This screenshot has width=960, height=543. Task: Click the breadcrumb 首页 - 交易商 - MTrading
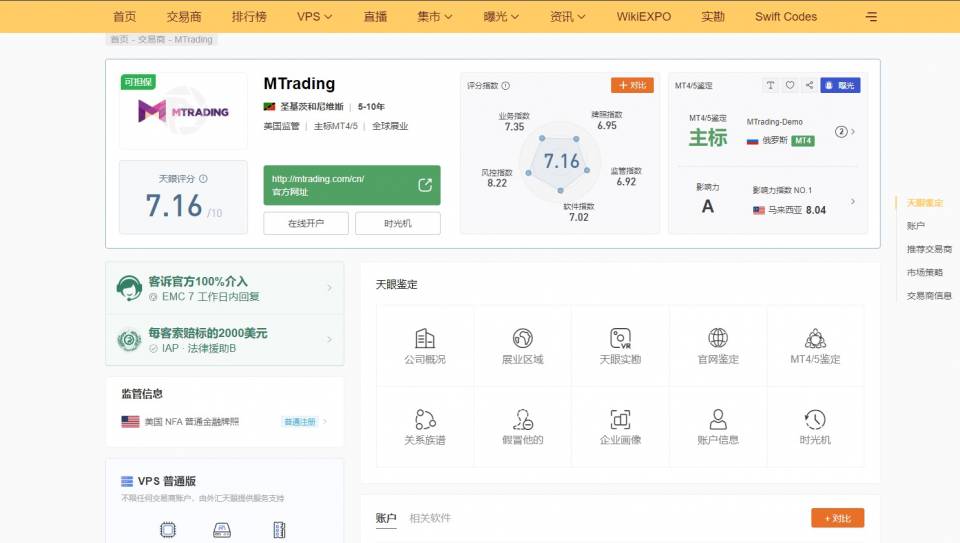(x=162, y=39)
